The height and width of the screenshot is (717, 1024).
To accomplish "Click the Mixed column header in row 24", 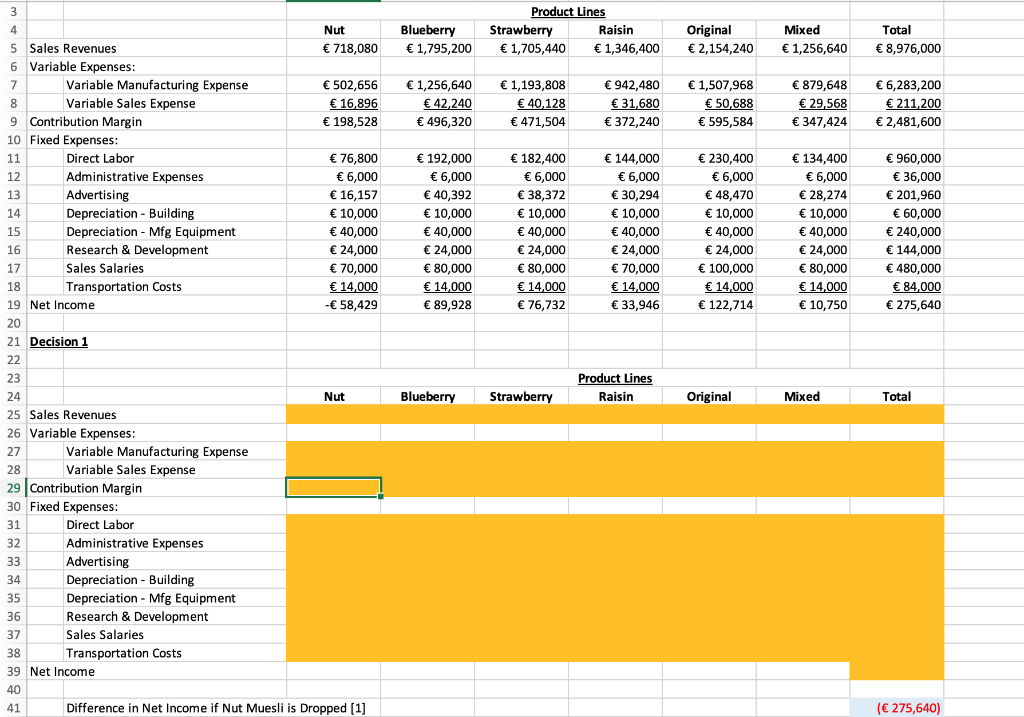I will [802, 396].
